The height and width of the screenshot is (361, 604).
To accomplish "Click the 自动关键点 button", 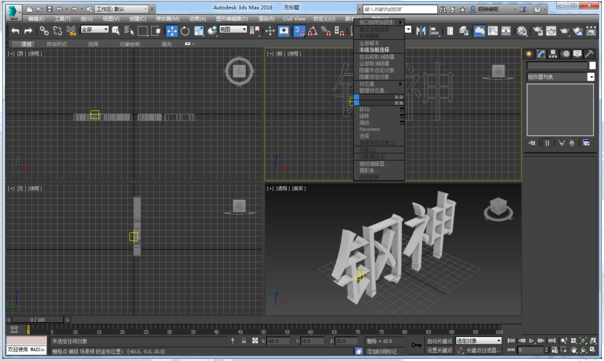I will click(440, 341).
